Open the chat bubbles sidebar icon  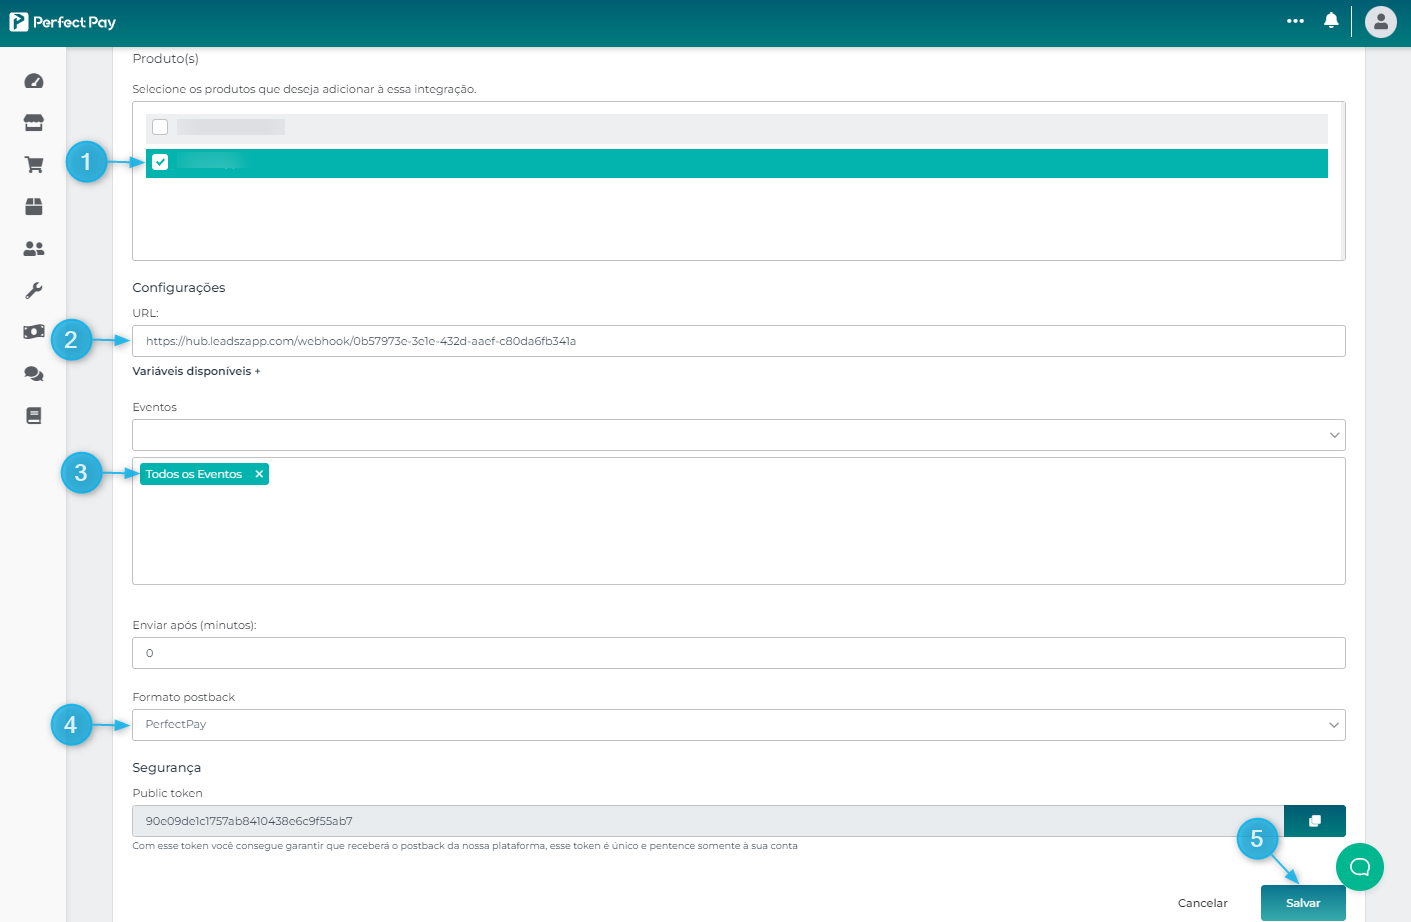34,374
